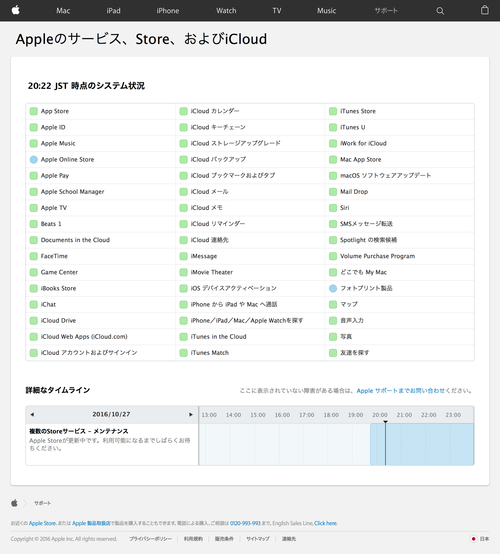Viewport: 500px width, 554px height.
Task: Open the shopping bag icon
Action: [x=485, y=10]
